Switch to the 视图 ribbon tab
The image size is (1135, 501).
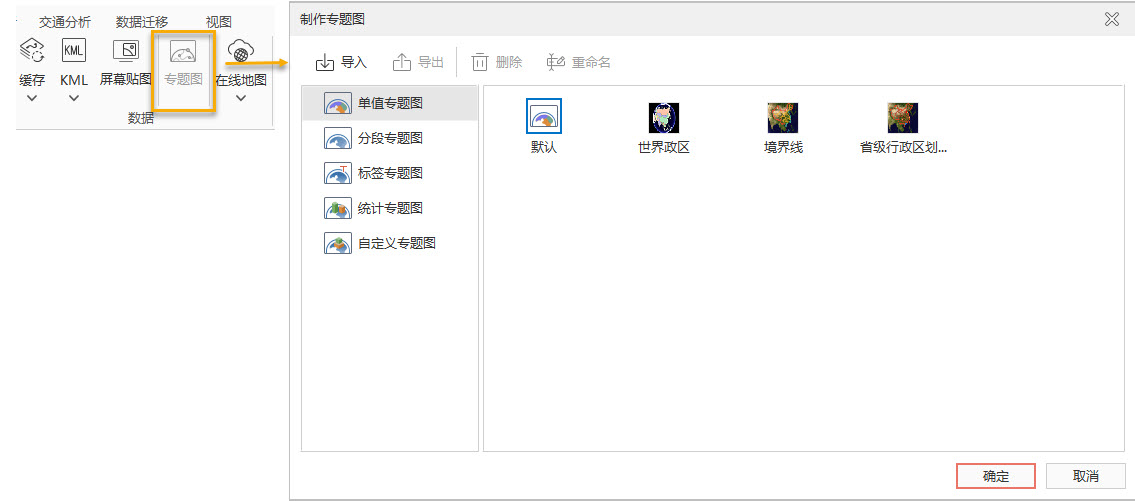tap(219, 22)
